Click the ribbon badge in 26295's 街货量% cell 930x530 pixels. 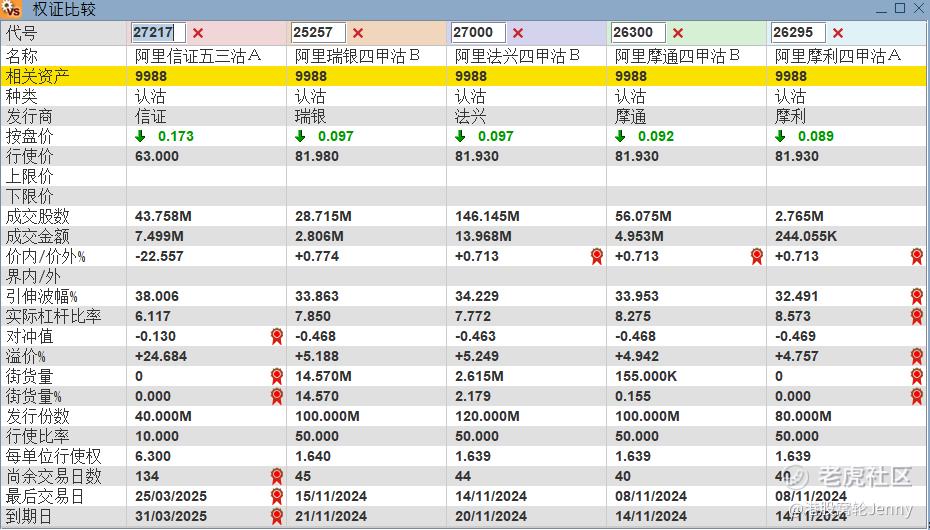(x=917, y=397)
